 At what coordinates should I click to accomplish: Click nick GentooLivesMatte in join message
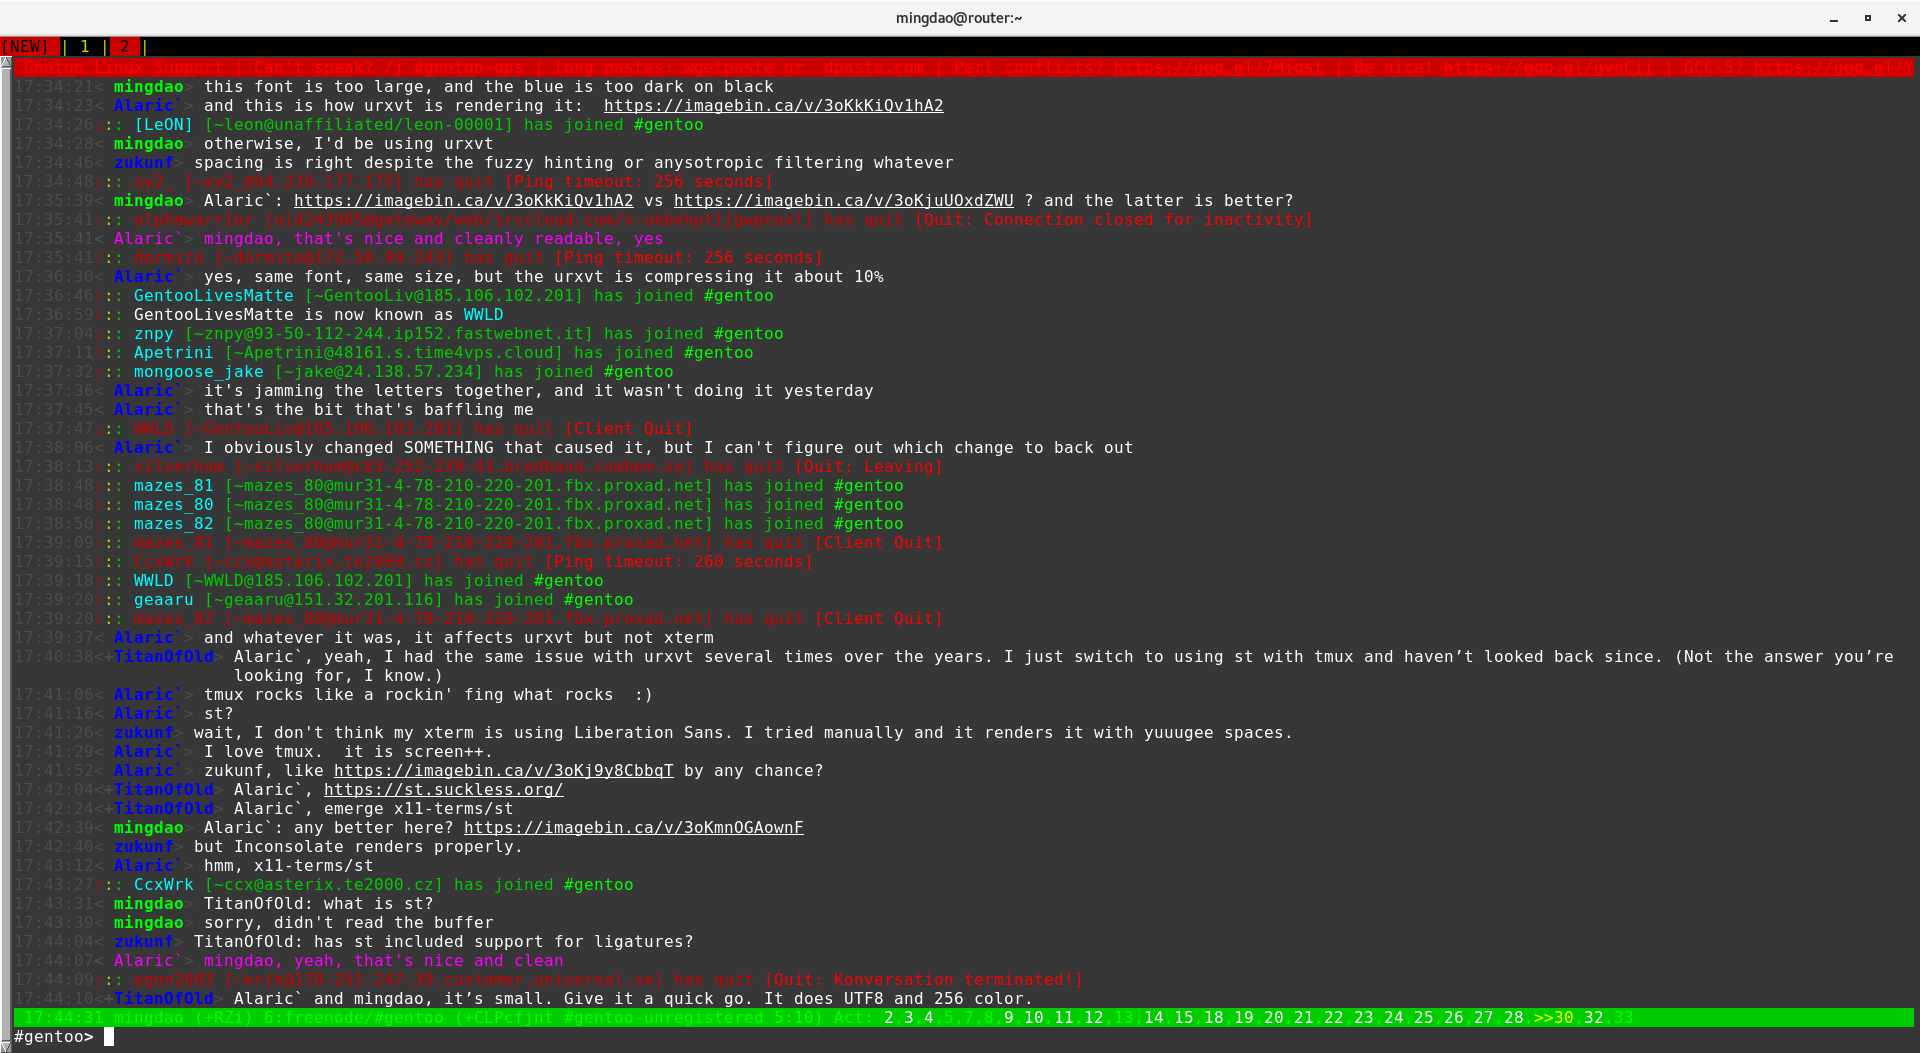[x=214, y=296]
